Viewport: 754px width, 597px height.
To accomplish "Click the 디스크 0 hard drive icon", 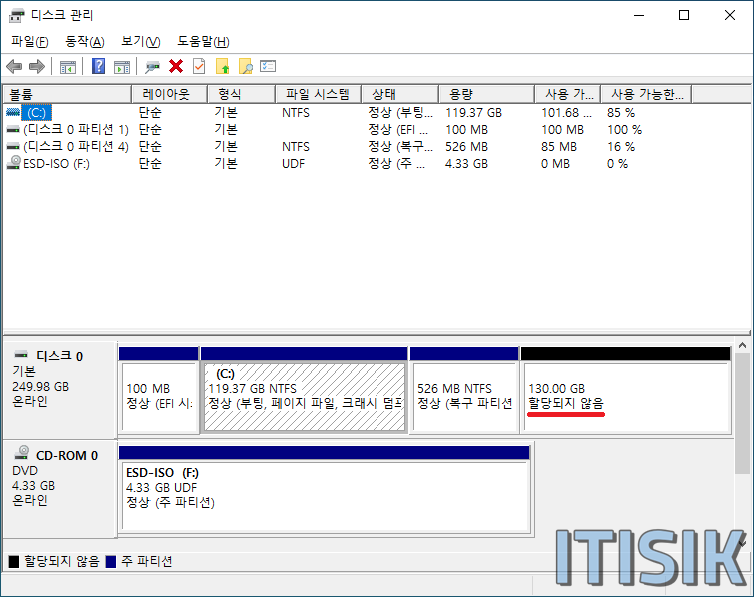I will tap(21, 355).
